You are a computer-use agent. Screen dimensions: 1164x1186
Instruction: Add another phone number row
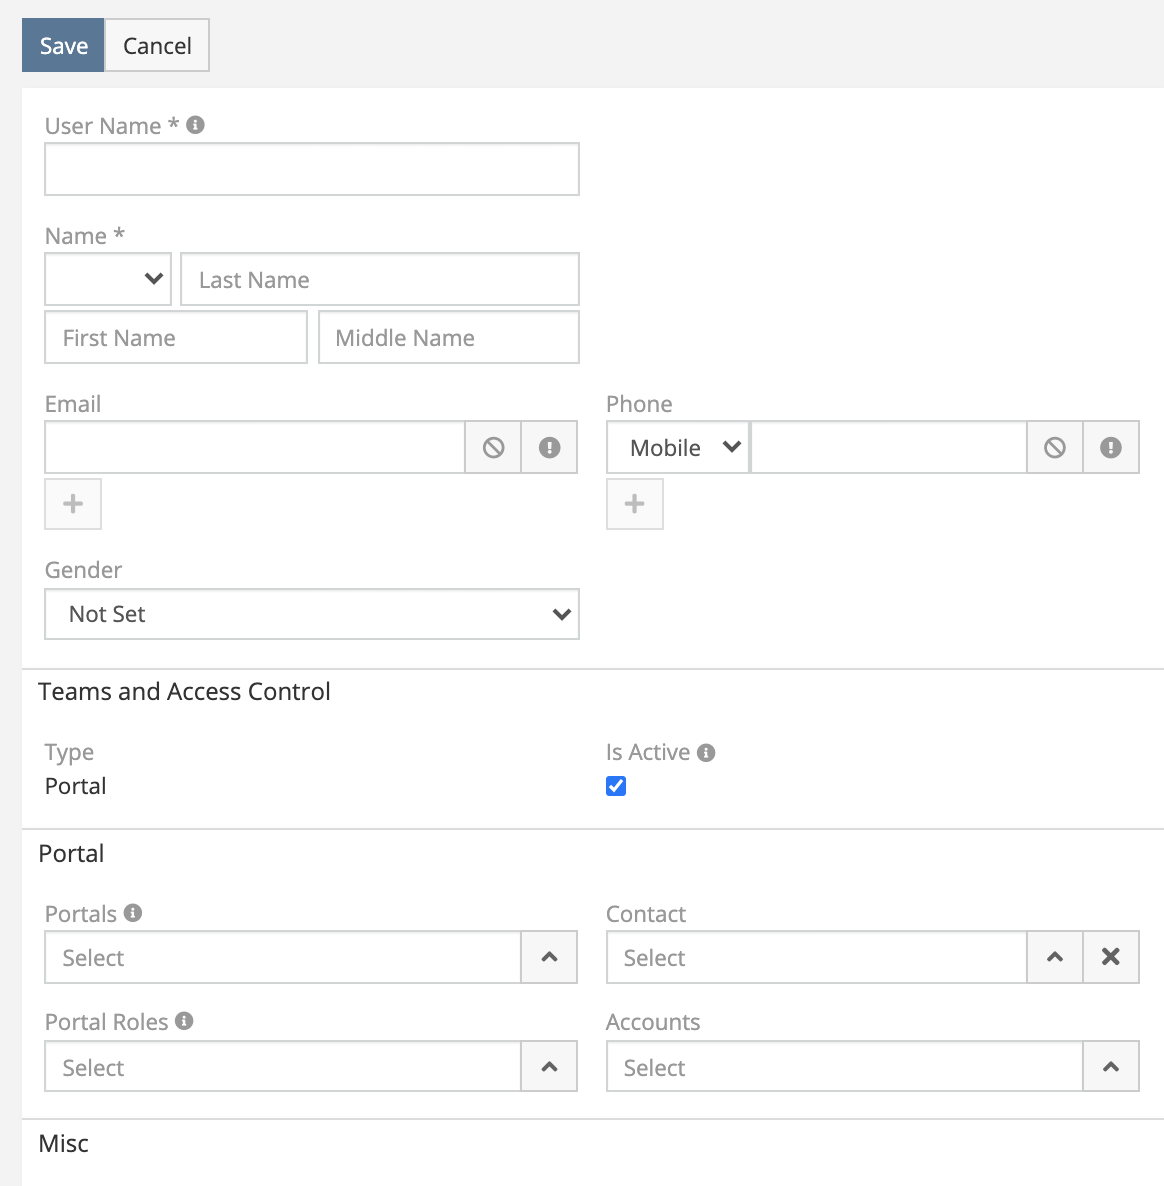[635, 504]
